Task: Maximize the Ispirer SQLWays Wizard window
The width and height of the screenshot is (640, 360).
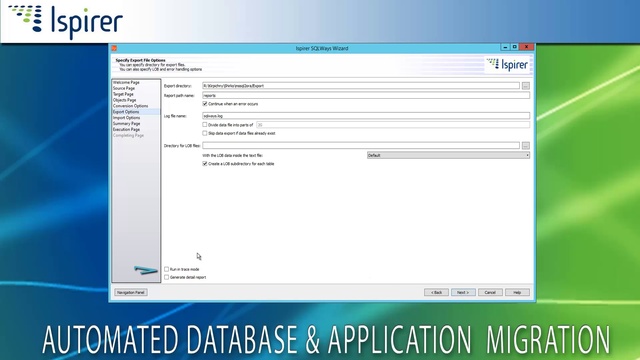Action: tap(515, 47)
